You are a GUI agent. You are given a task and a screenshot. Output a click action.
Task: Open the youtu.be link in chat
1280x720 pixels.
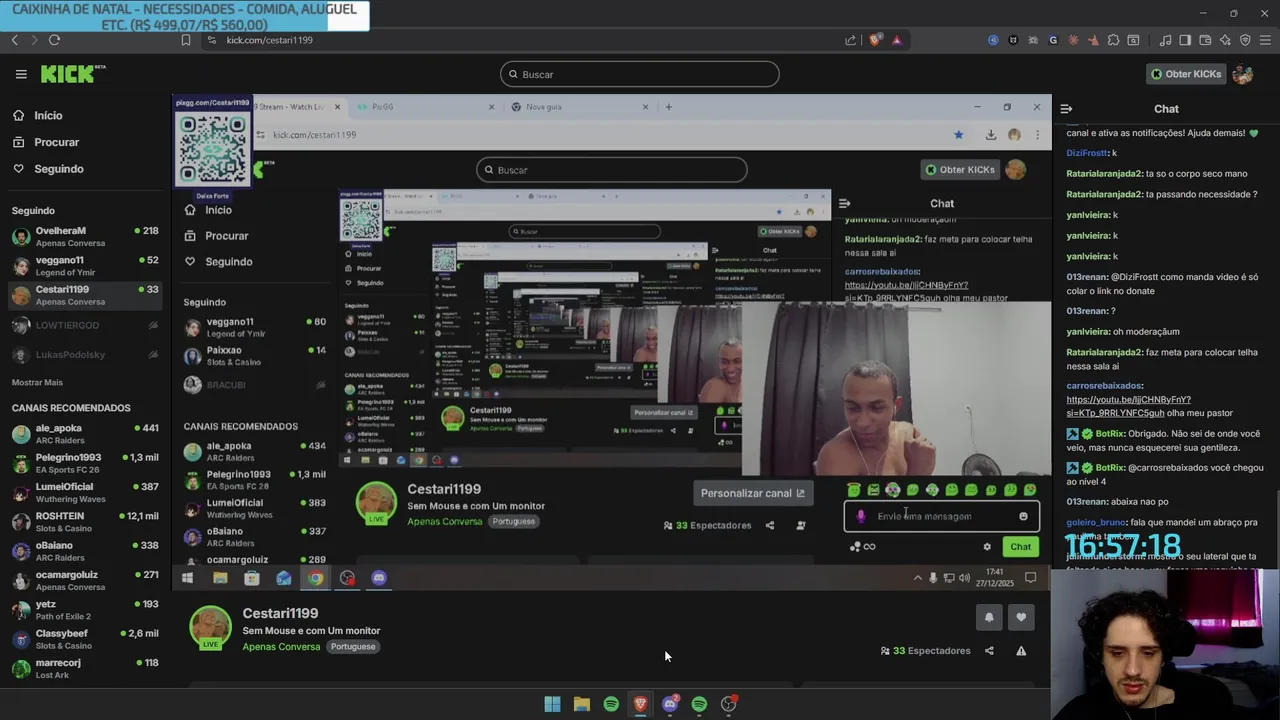coord(1128,406)
